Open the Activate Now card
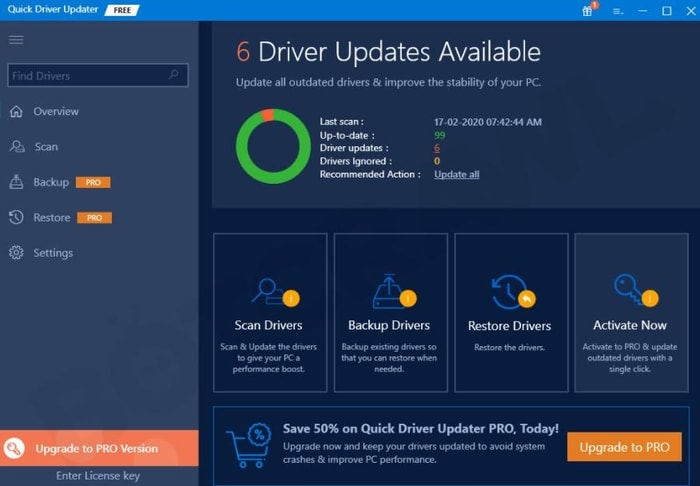700x486 pixels. tap(631, 312)
